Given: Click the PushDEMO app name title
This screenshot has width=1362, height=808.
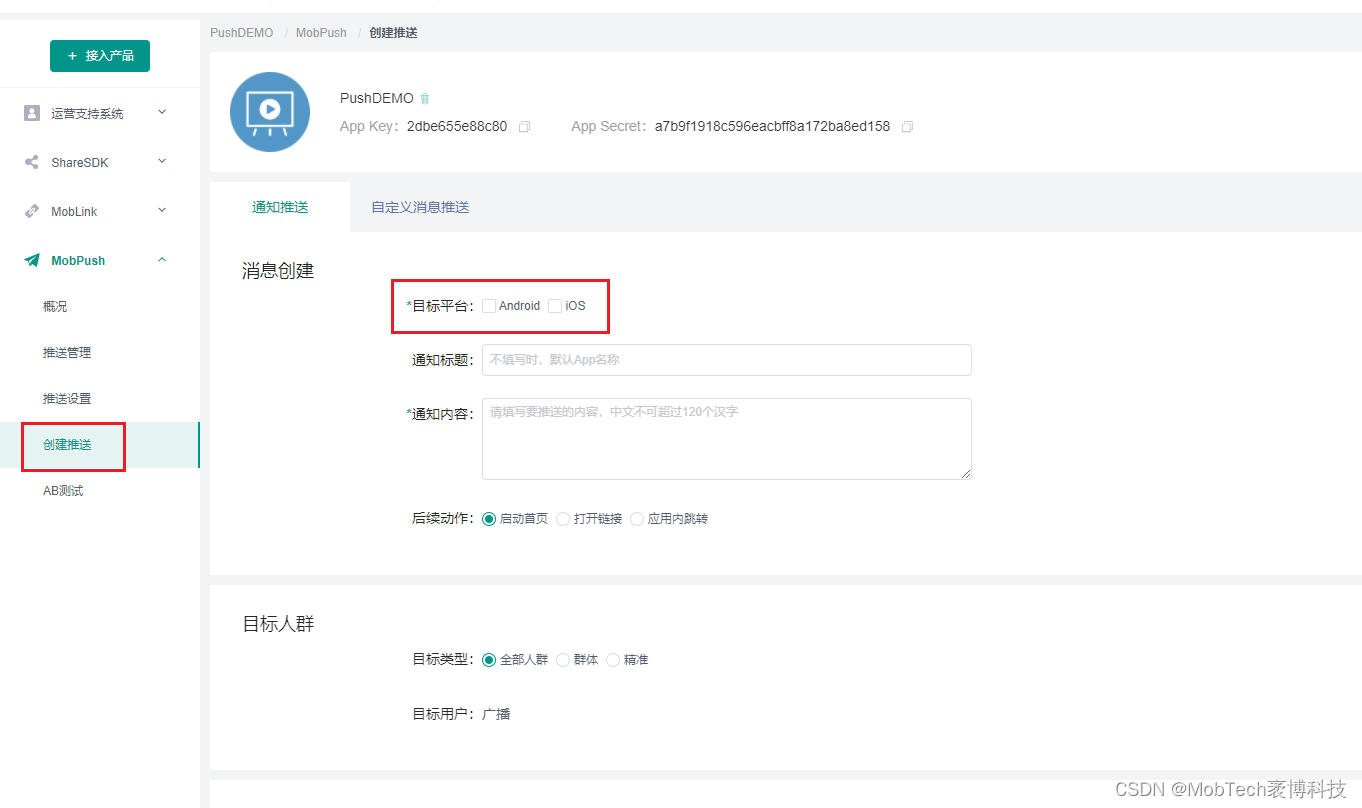Looking at the screenshot, I should (377, 98).
